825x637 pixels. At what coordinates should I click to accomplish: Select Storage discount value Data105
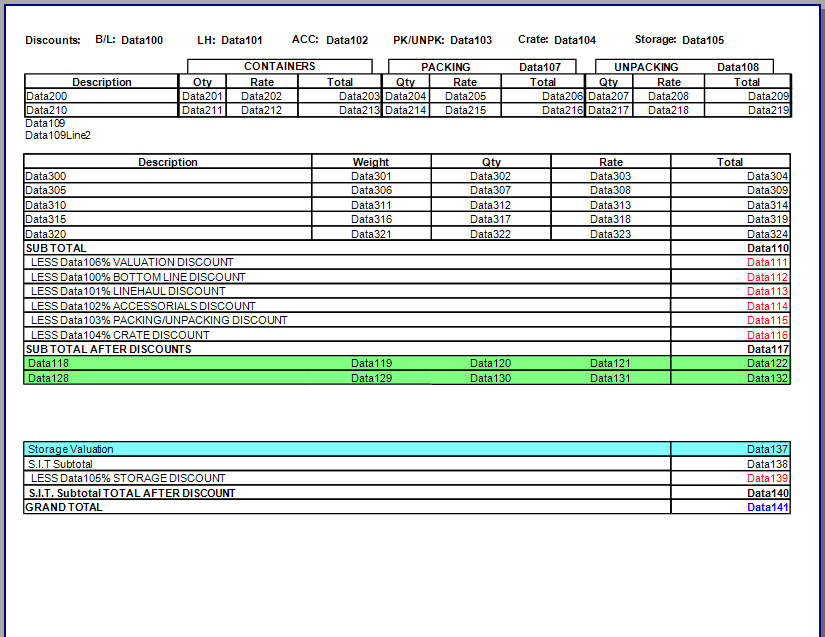[703, 40]
